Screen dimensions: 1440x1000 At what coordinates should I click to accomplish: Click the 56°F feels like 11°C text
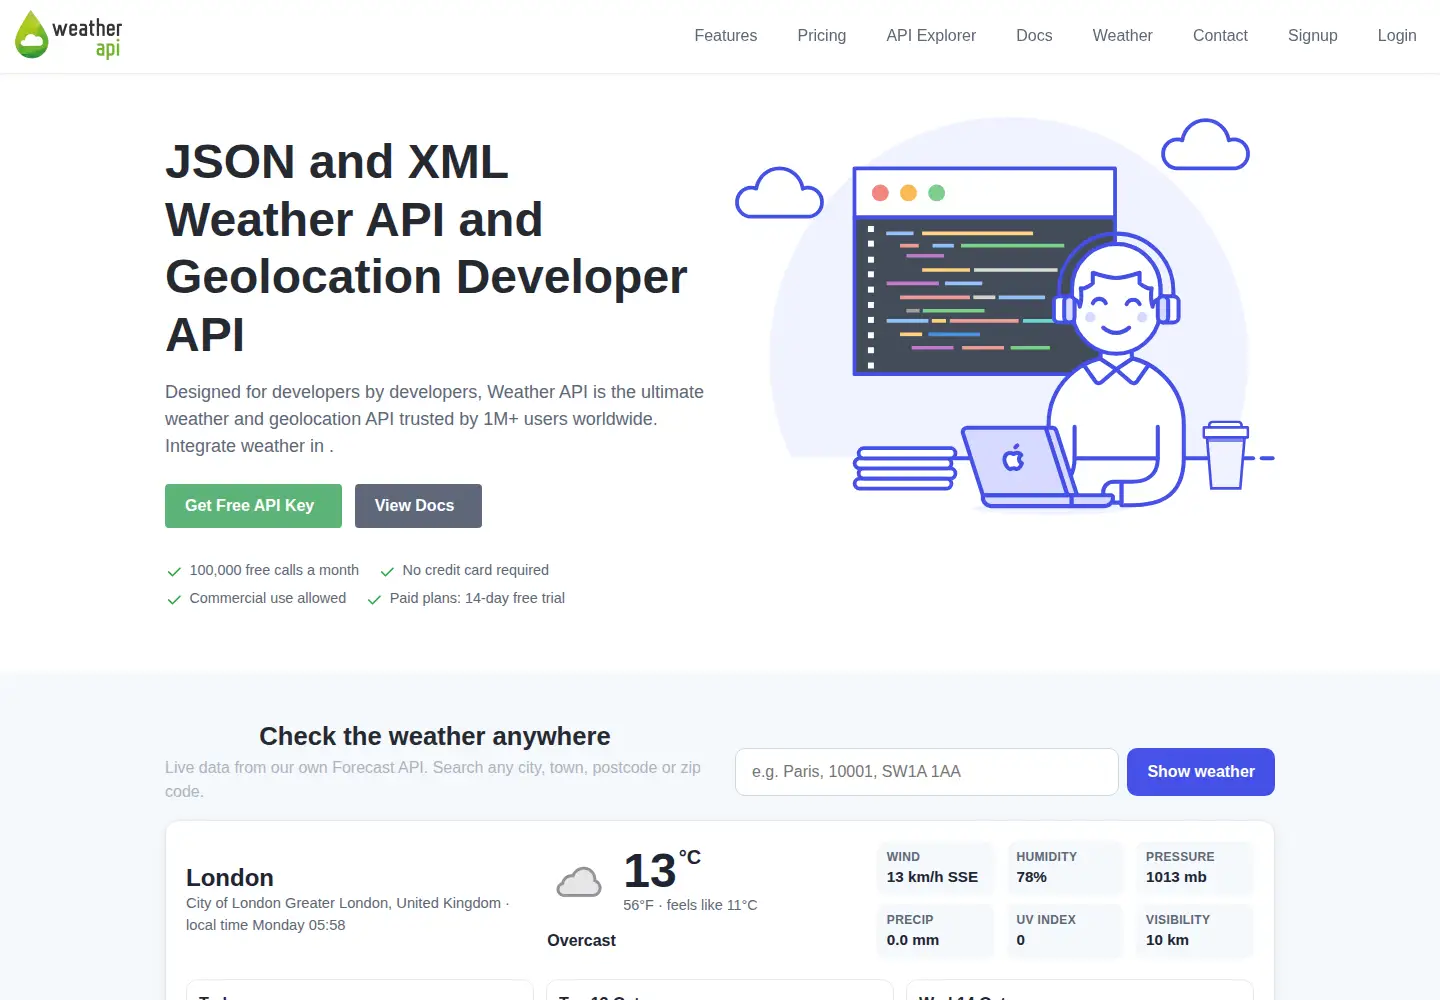(690, 905)
